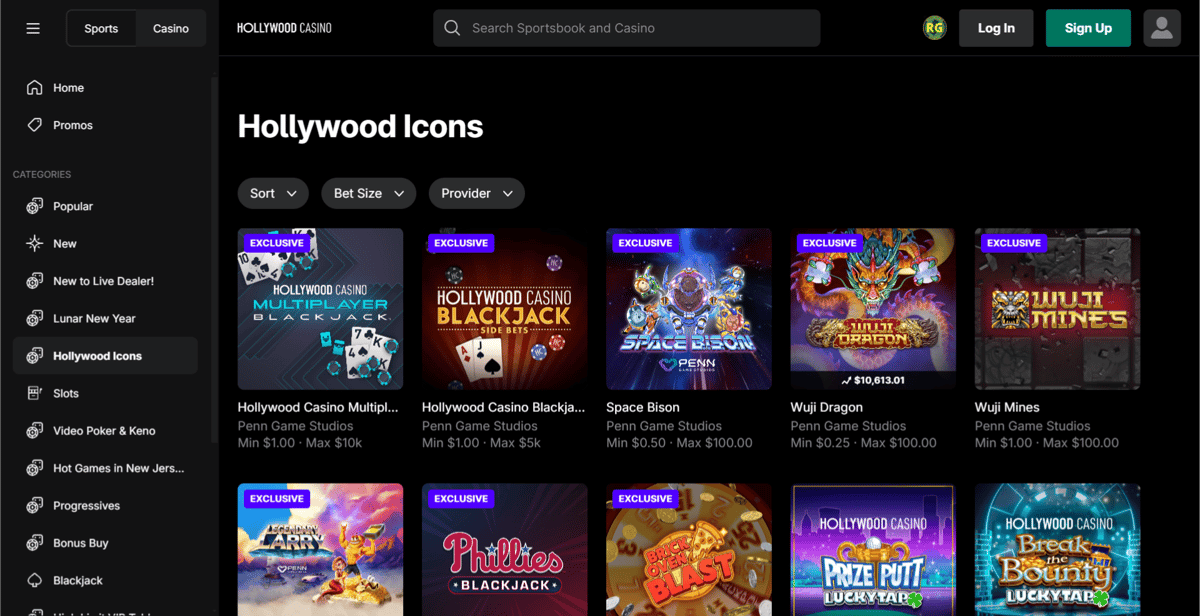Click the search magnifier icon
Viewport: 1200px width, 616px height.
pyautogui.click(x=452, y=28)
